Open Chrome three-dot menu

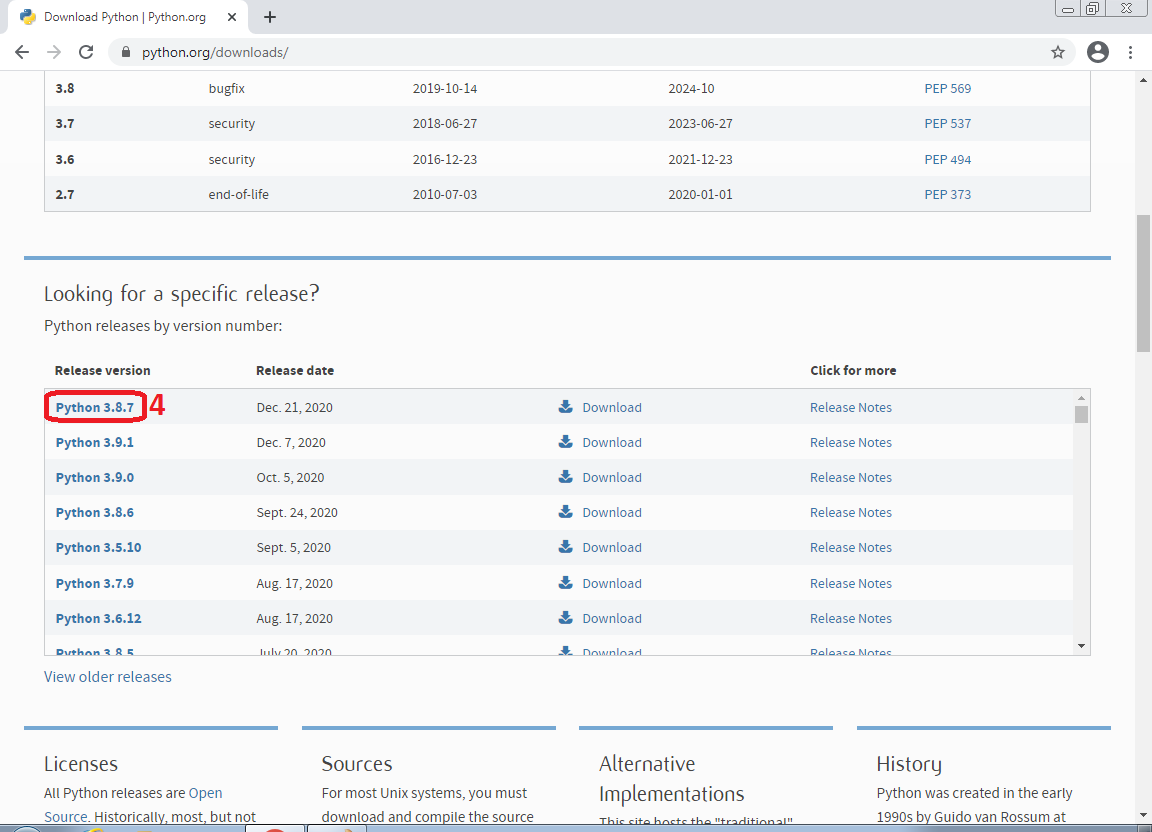pos(1131,52)
